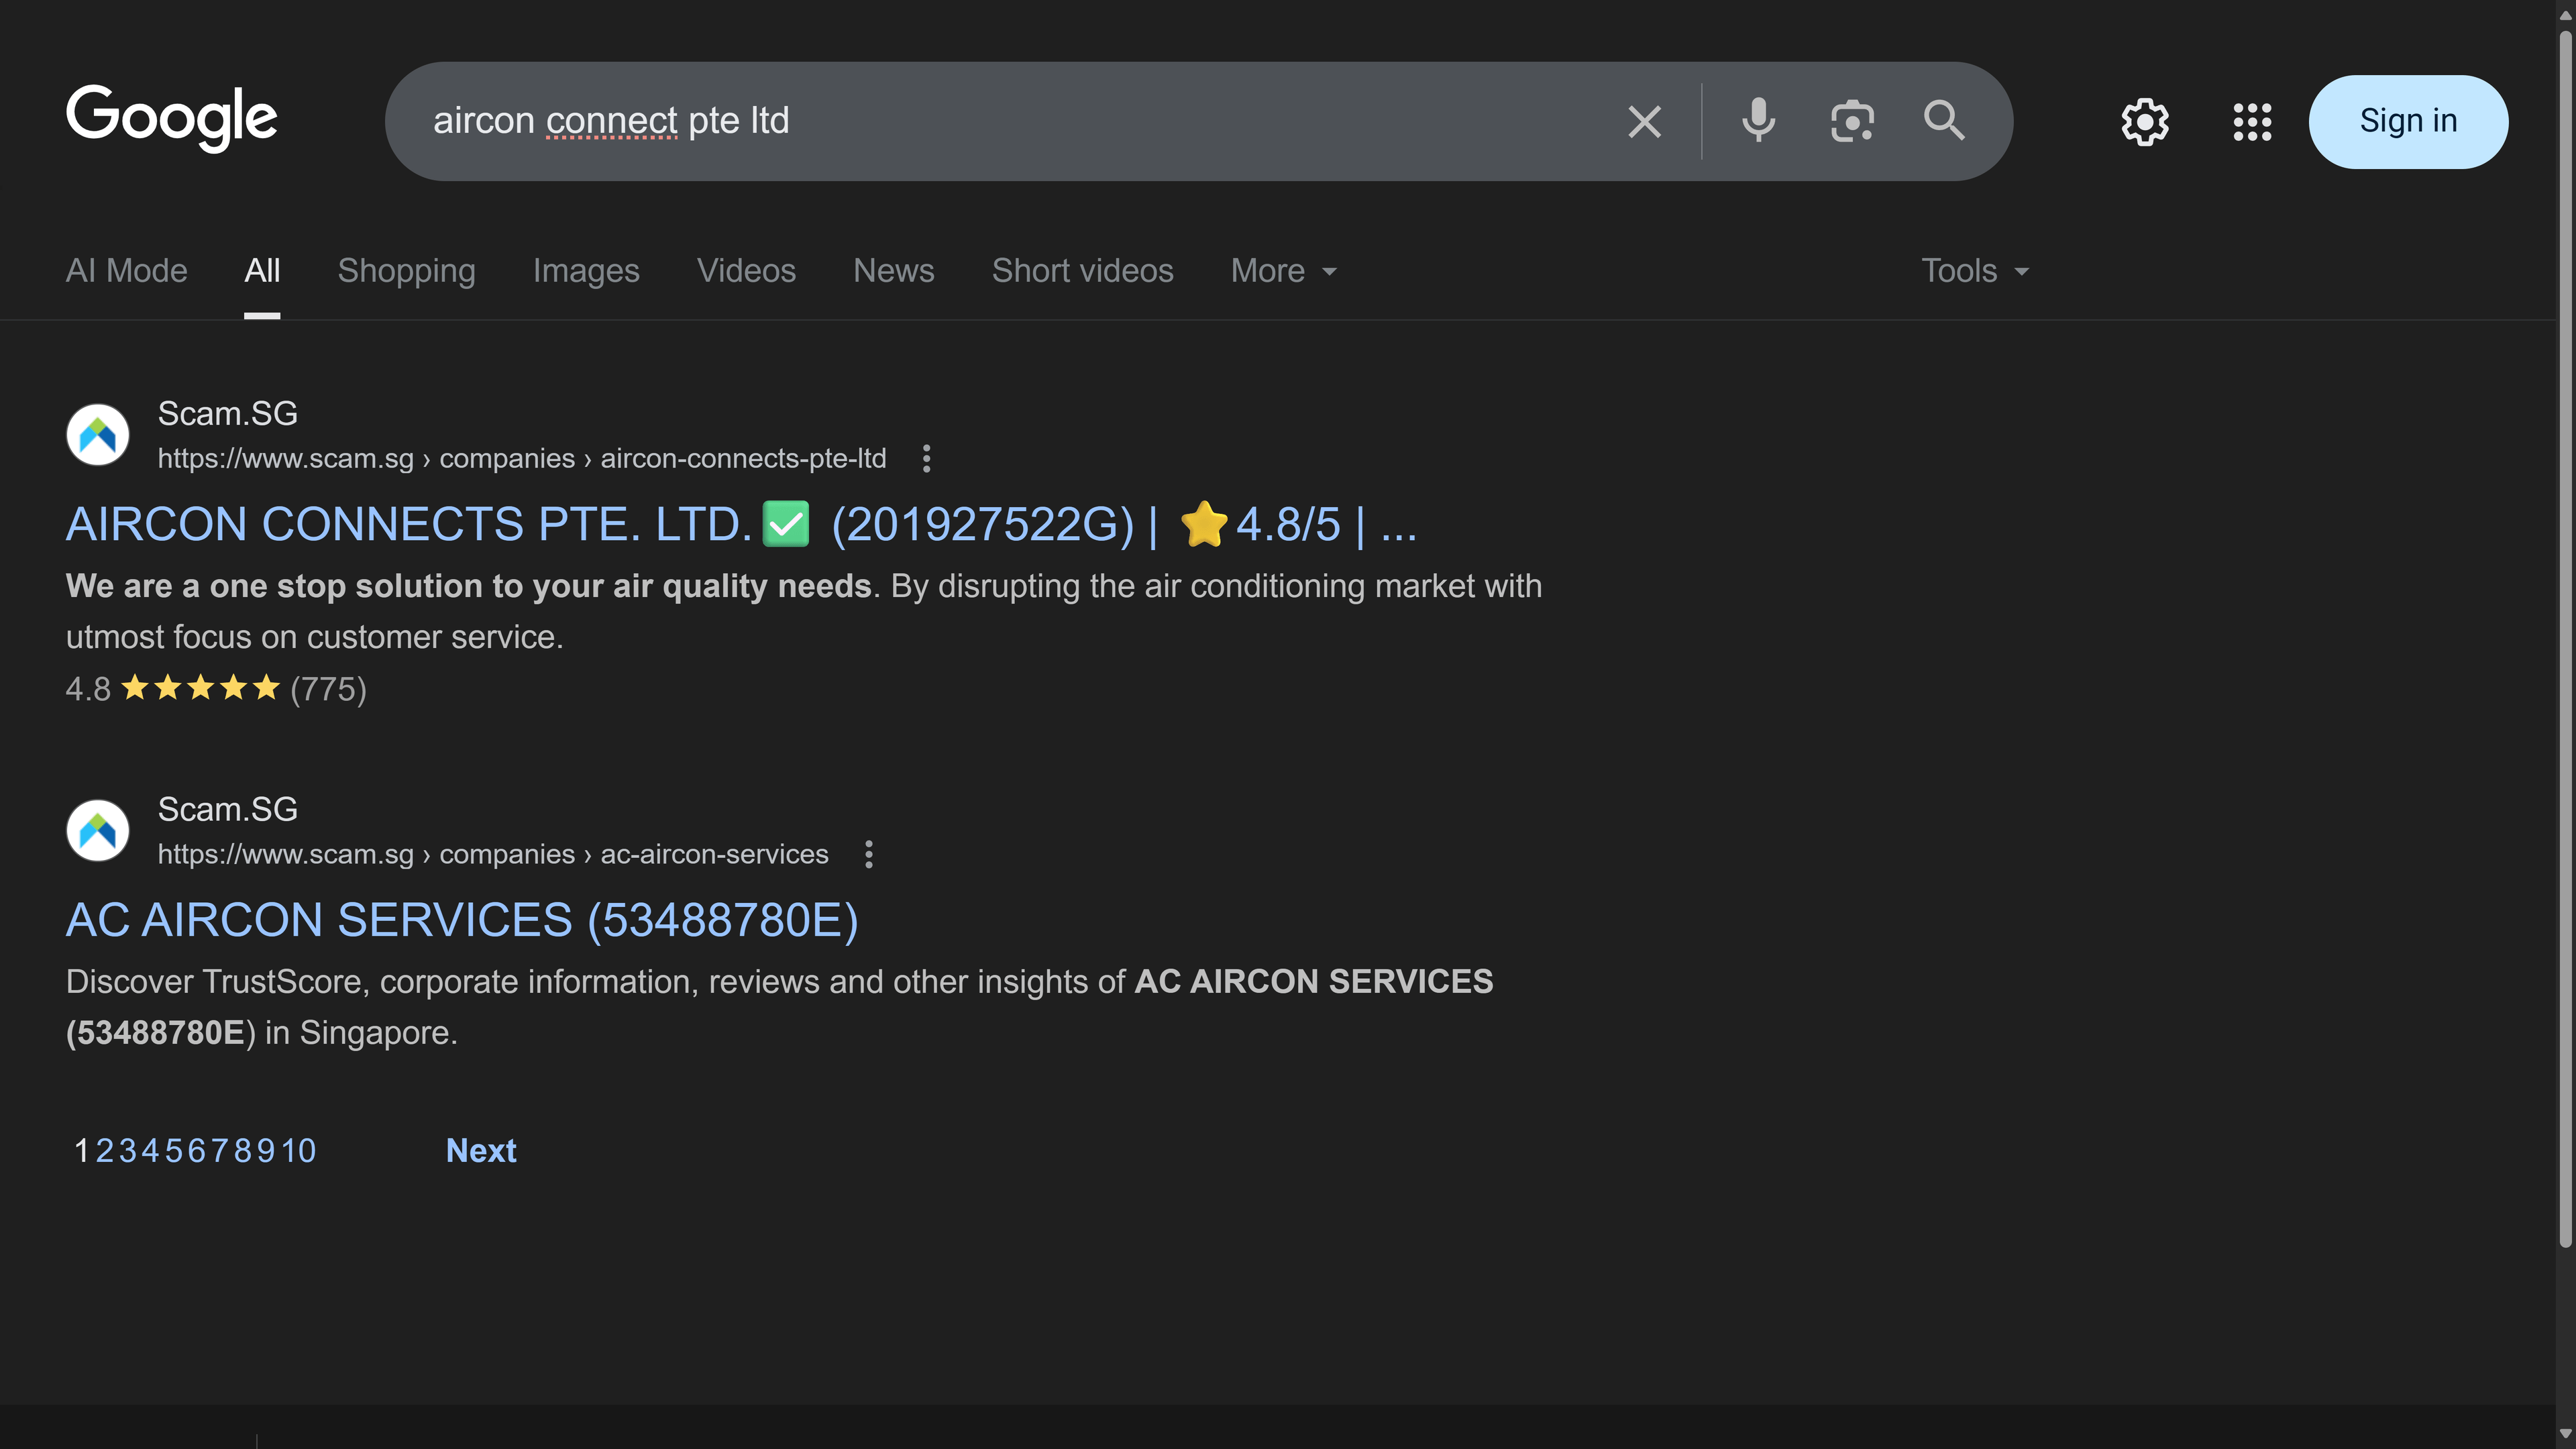Clear the search box with X icon
2576x1449 pixels.
coord(1644,121)
